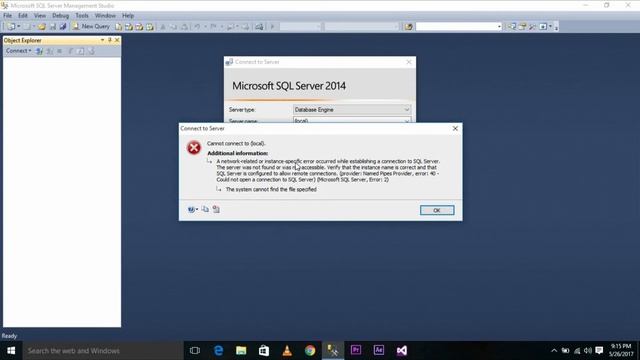Click the Analysis Services XMLA Query icon
Screen dimensions: 640x360
[x=150, y=27]
